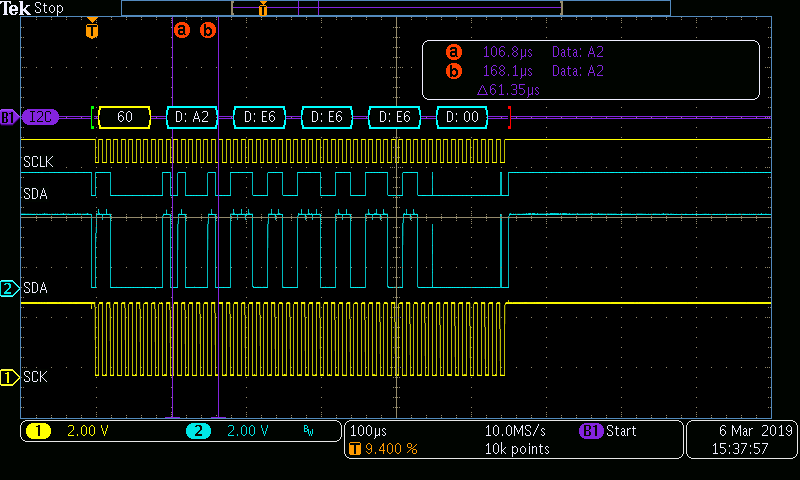Click the green I2C start bracket
This screenshot has width=800, height=480.
93,117
